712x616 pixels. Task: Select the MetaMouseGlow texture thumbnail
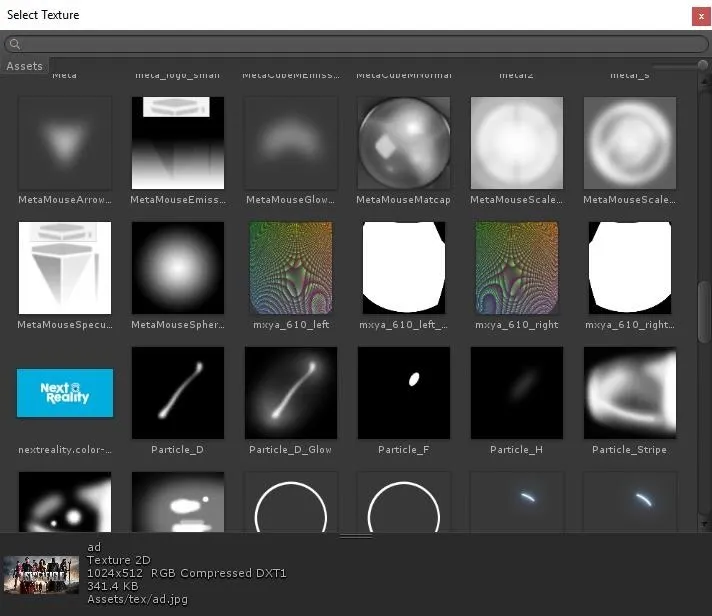coord(291,143)
